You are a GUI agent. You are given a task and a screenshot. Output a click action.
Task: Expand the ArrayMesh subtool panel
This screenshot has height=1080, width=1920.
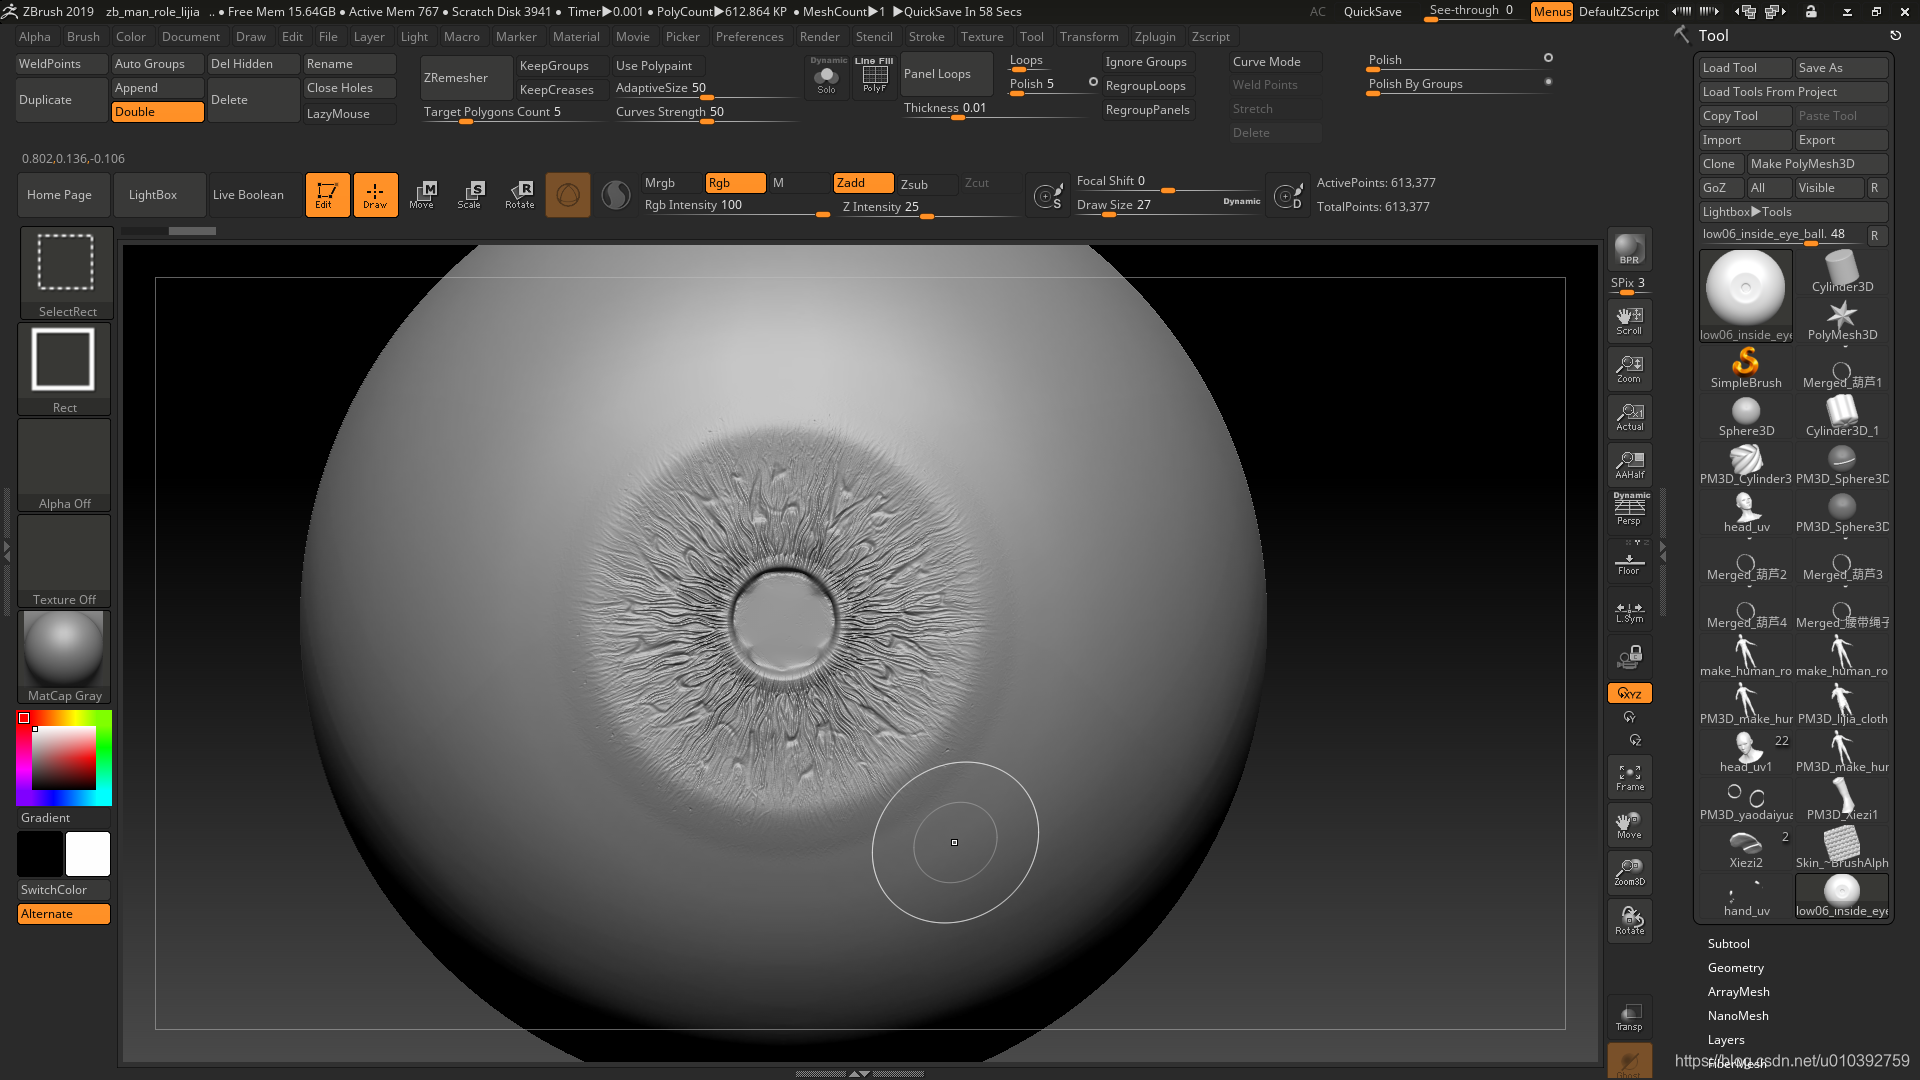point(1738,990)
